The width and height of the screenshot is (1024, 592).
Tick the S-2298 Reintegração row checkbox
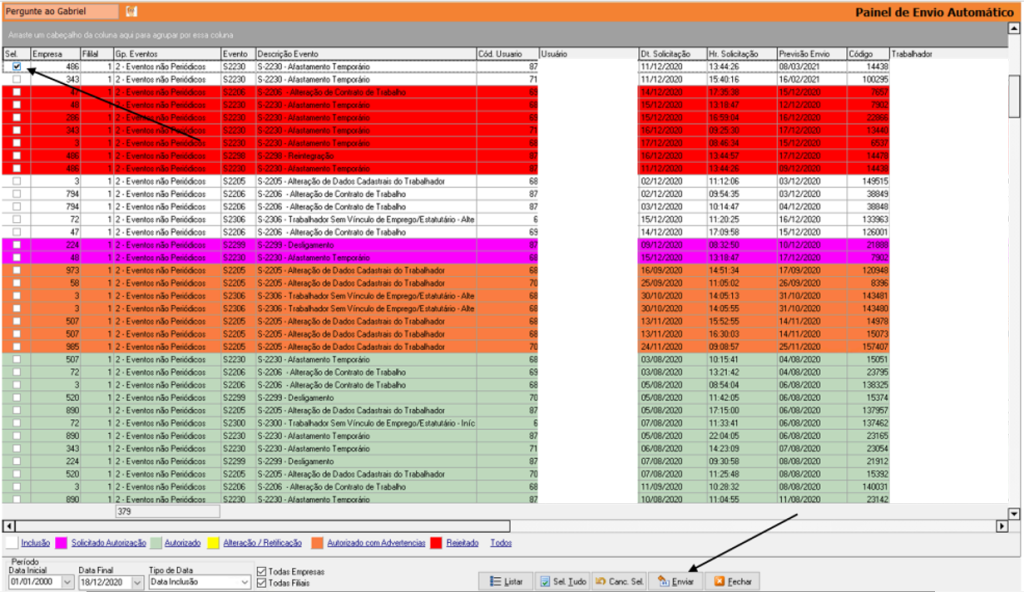click(x=17, y=156)
